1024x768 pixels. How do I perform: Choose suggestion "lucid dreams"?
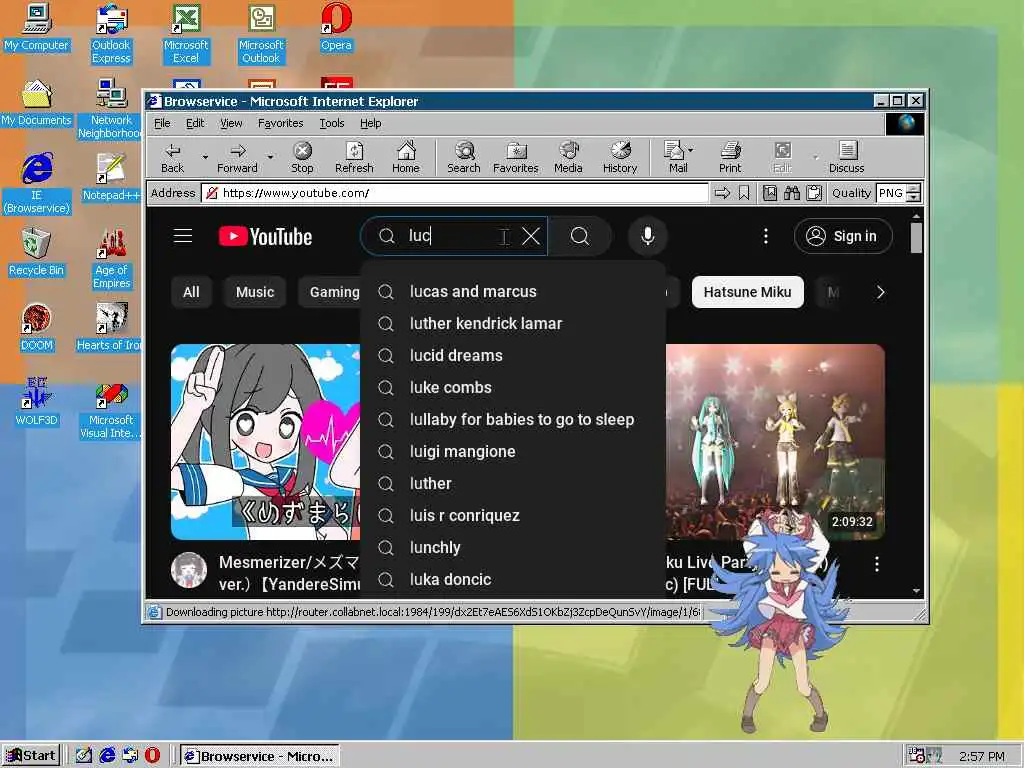[x=513, y=355]
